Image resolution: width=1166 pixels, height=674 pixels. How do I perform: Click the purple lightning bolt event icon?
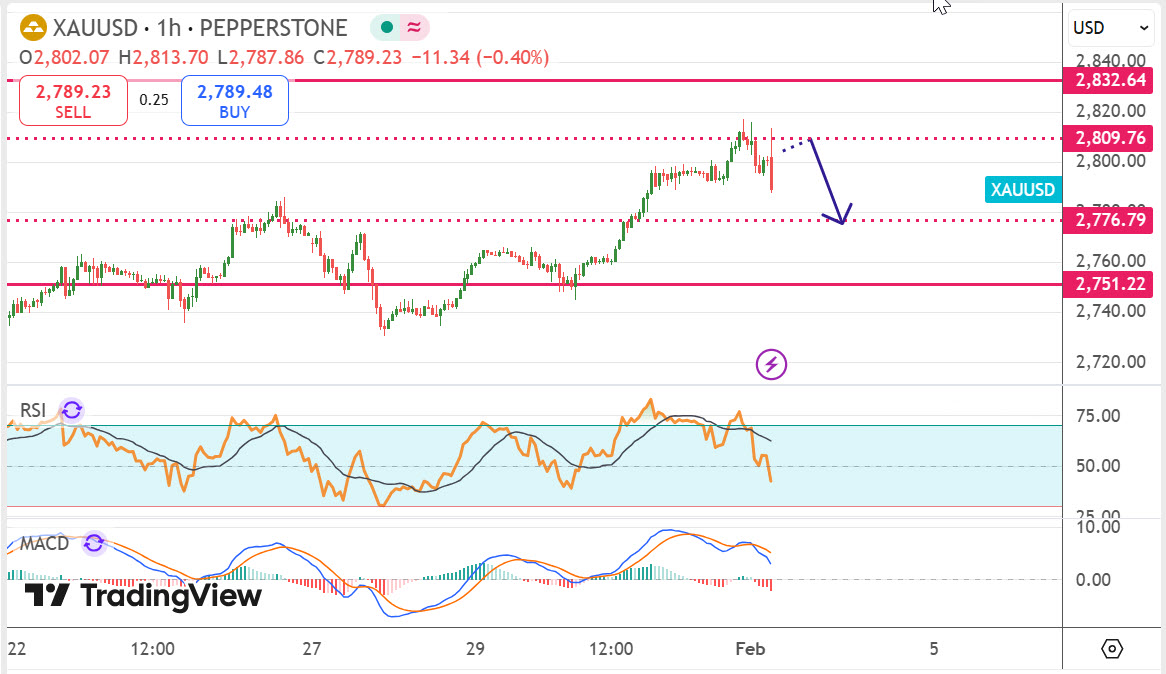[771, 365]
